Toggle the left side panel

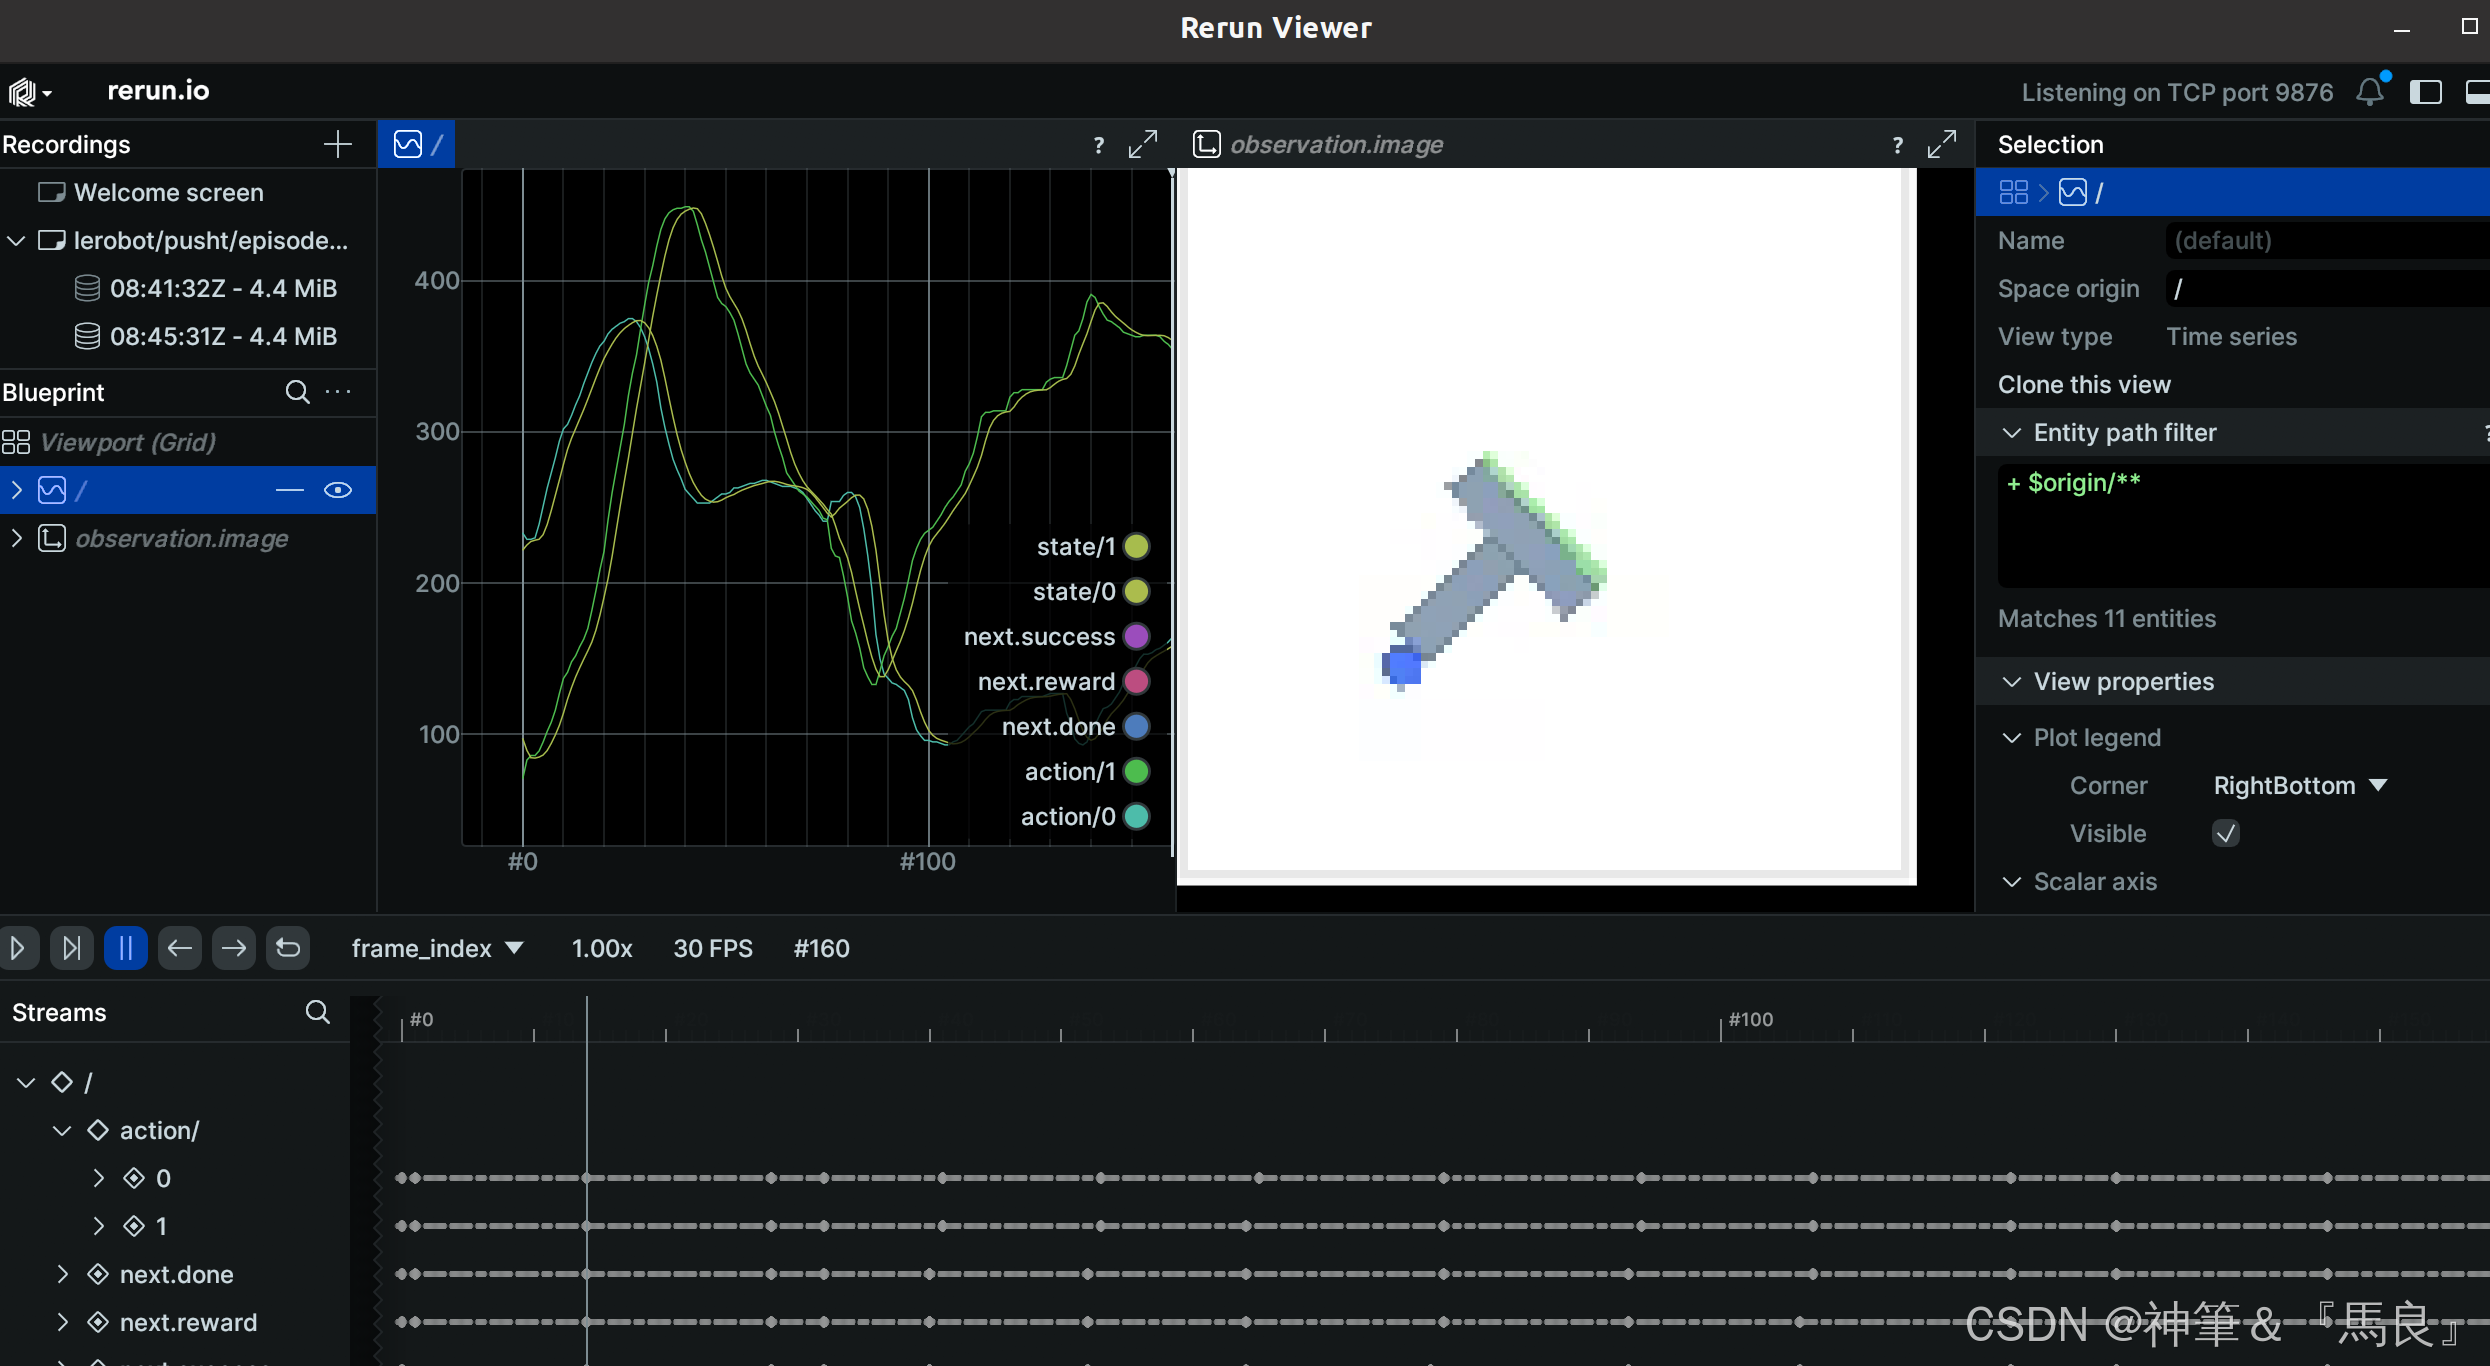(2425, 92)
